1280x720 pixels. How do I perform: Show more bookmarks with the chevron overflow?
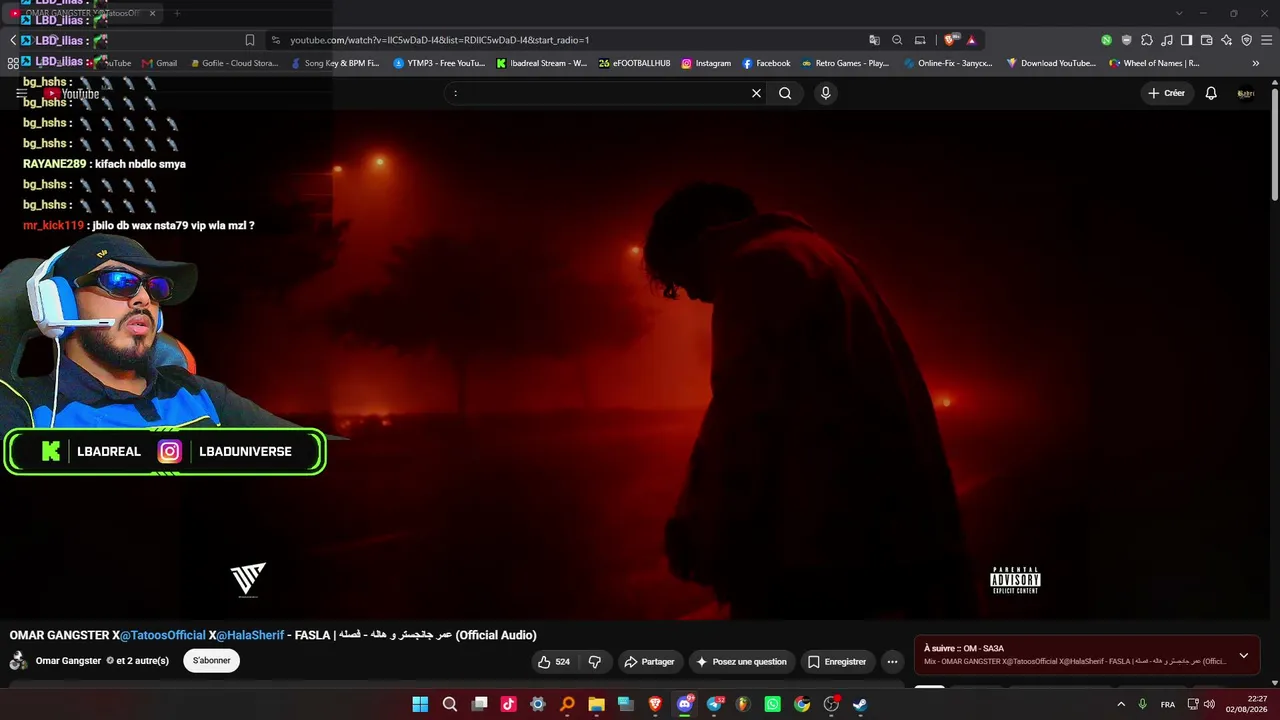(1256, 63)
